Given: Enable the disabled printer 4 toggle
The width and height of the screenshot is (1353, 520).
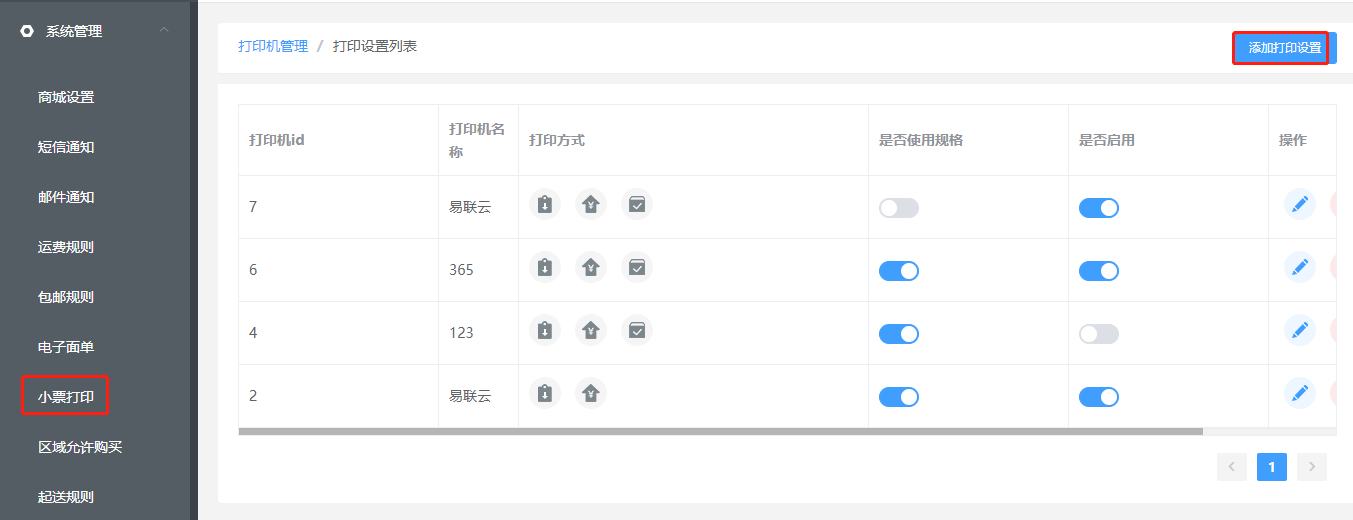Looking at the screenshot, I should pyautogui.click(x=1098, y=334).
